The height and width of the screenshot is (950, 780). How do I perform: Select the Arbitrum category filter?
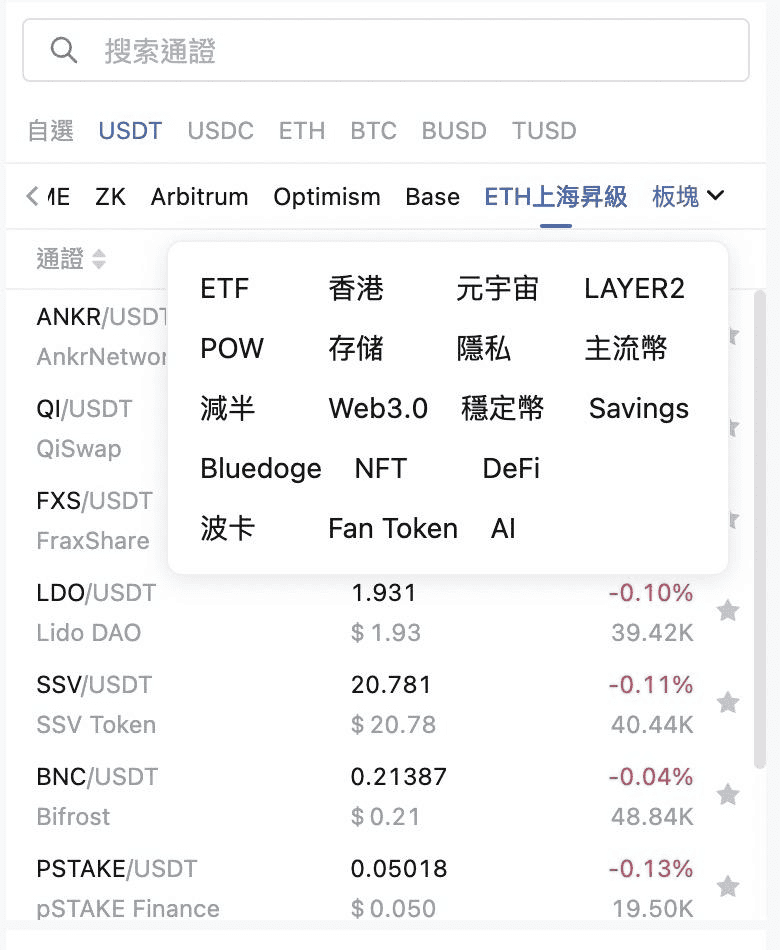199,196
